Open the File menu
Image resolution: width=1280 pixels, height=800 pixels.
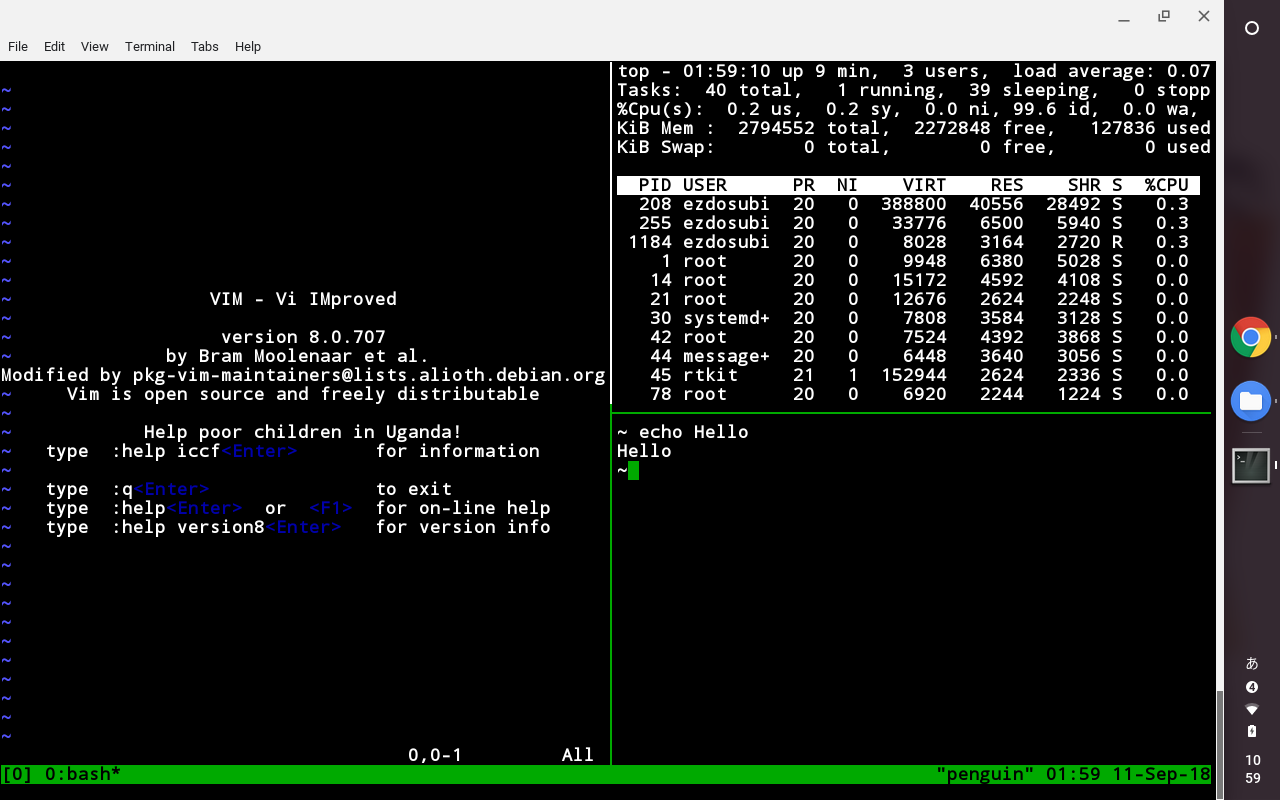tap(18, 46)
